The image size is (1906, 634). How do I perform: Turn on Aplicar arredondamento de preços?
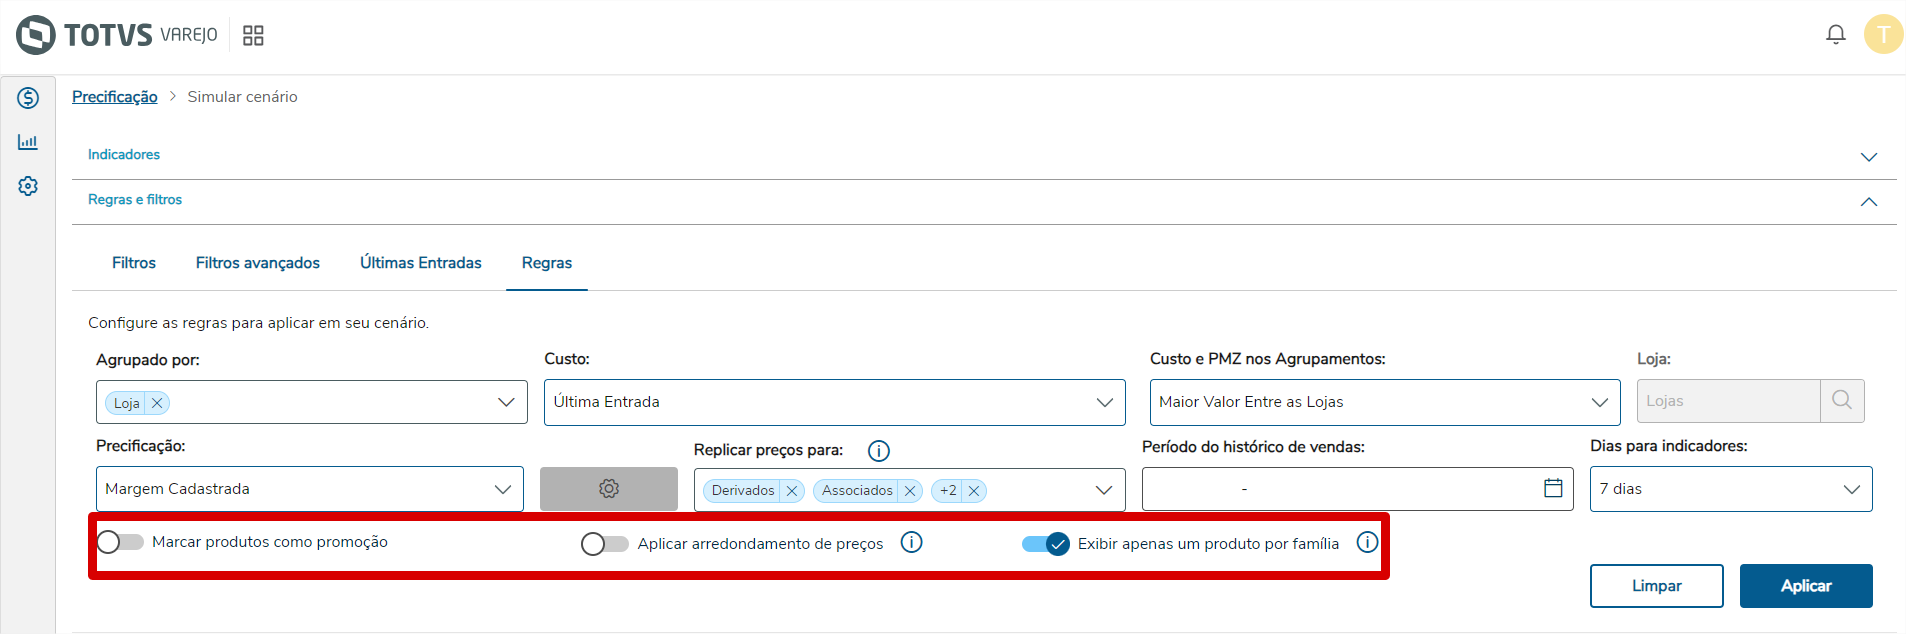point(604,544)
